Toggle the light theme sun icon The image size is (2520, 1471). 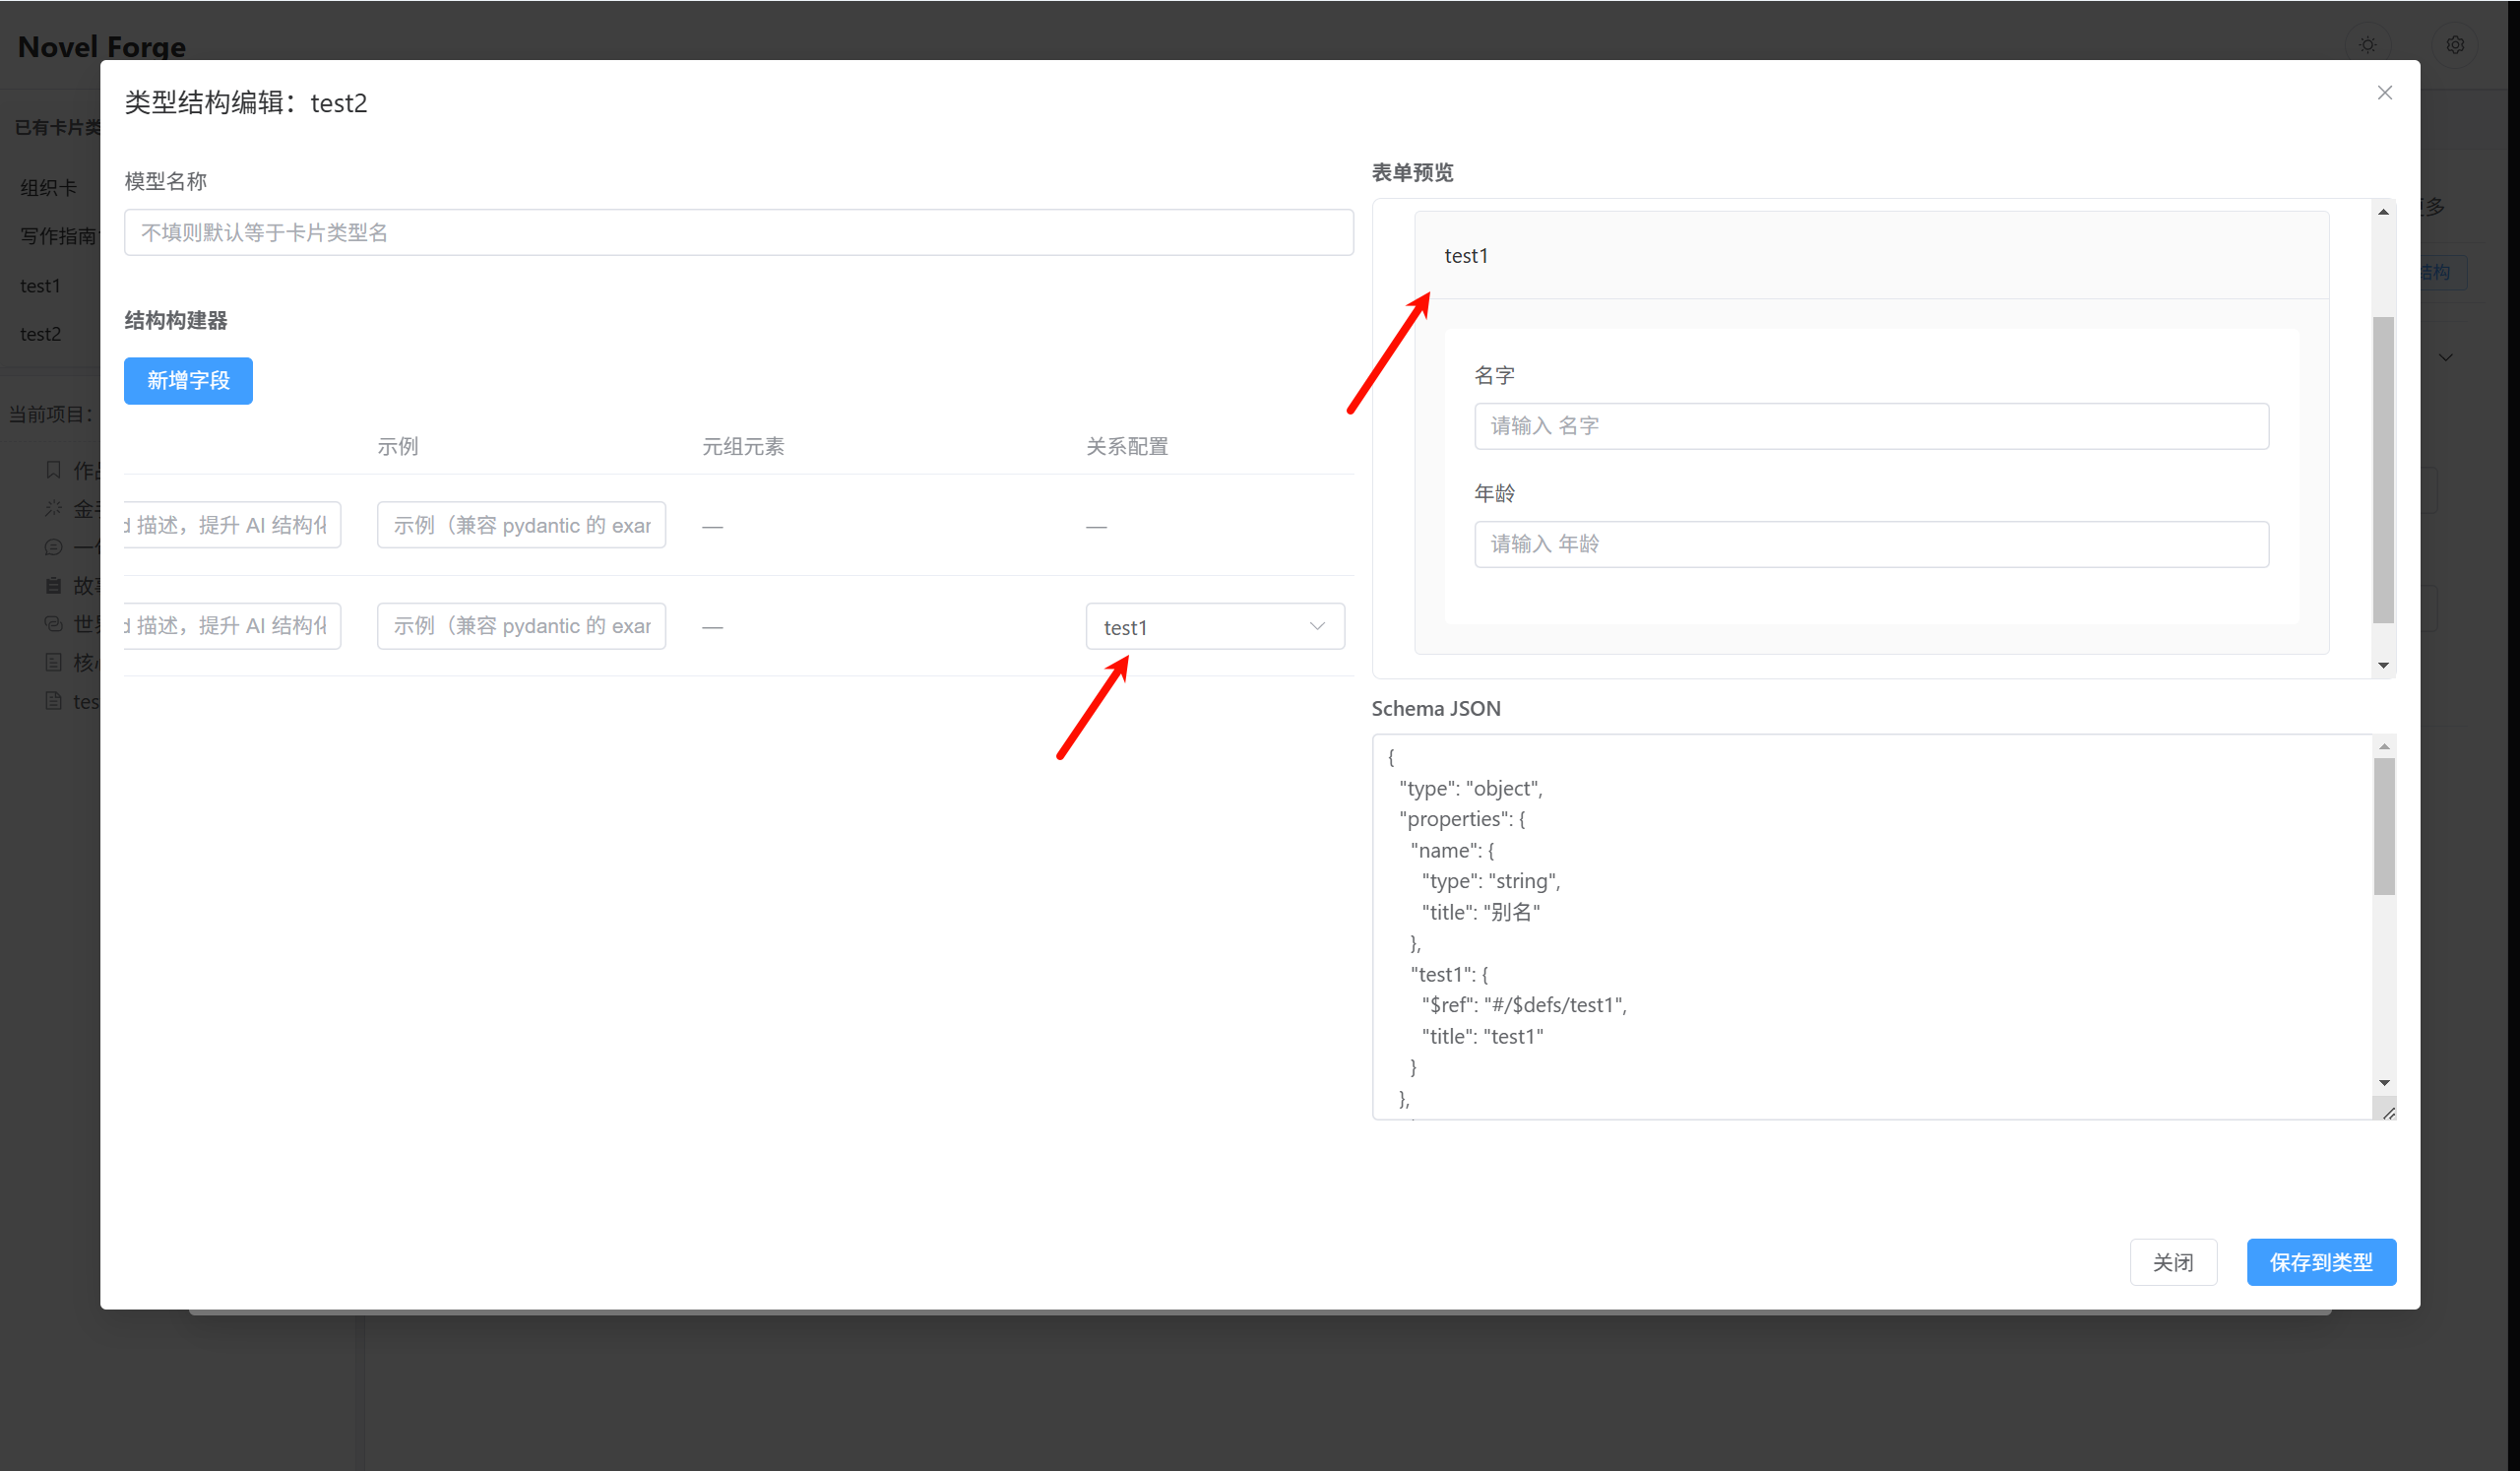pyautogui.click(x=2367, y=45)
